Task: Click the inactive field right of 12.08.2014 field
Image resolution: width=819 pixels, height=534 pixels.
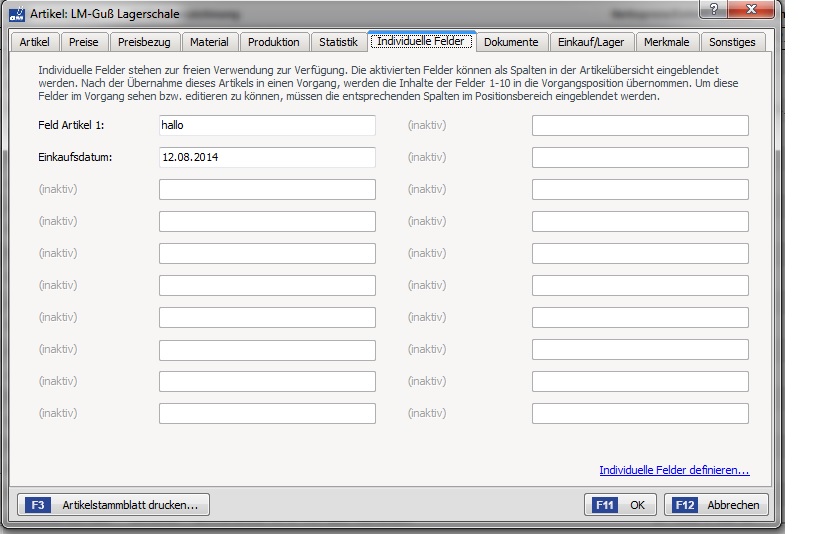Action: pyautogui.click(x=640, y=157)
